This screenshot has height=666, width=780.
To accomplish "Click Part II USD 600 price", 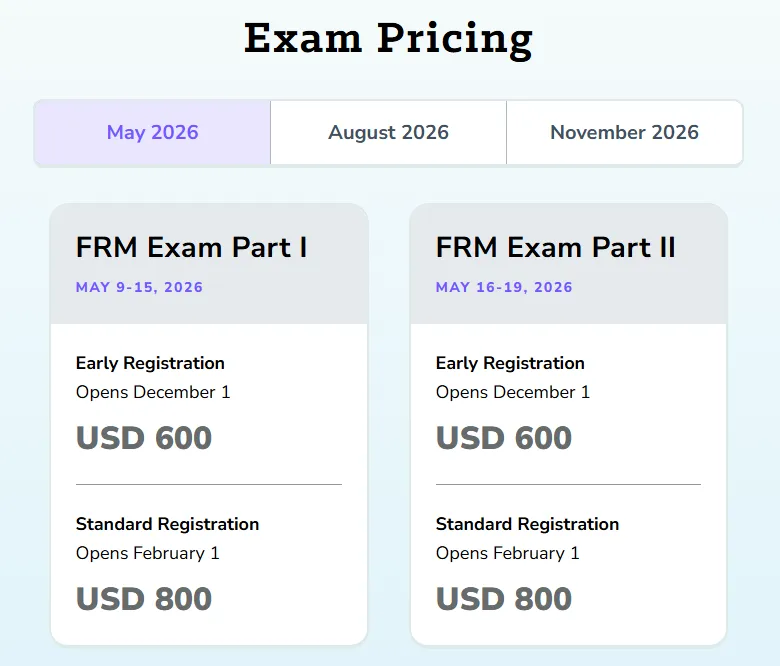I will (504, 438).
